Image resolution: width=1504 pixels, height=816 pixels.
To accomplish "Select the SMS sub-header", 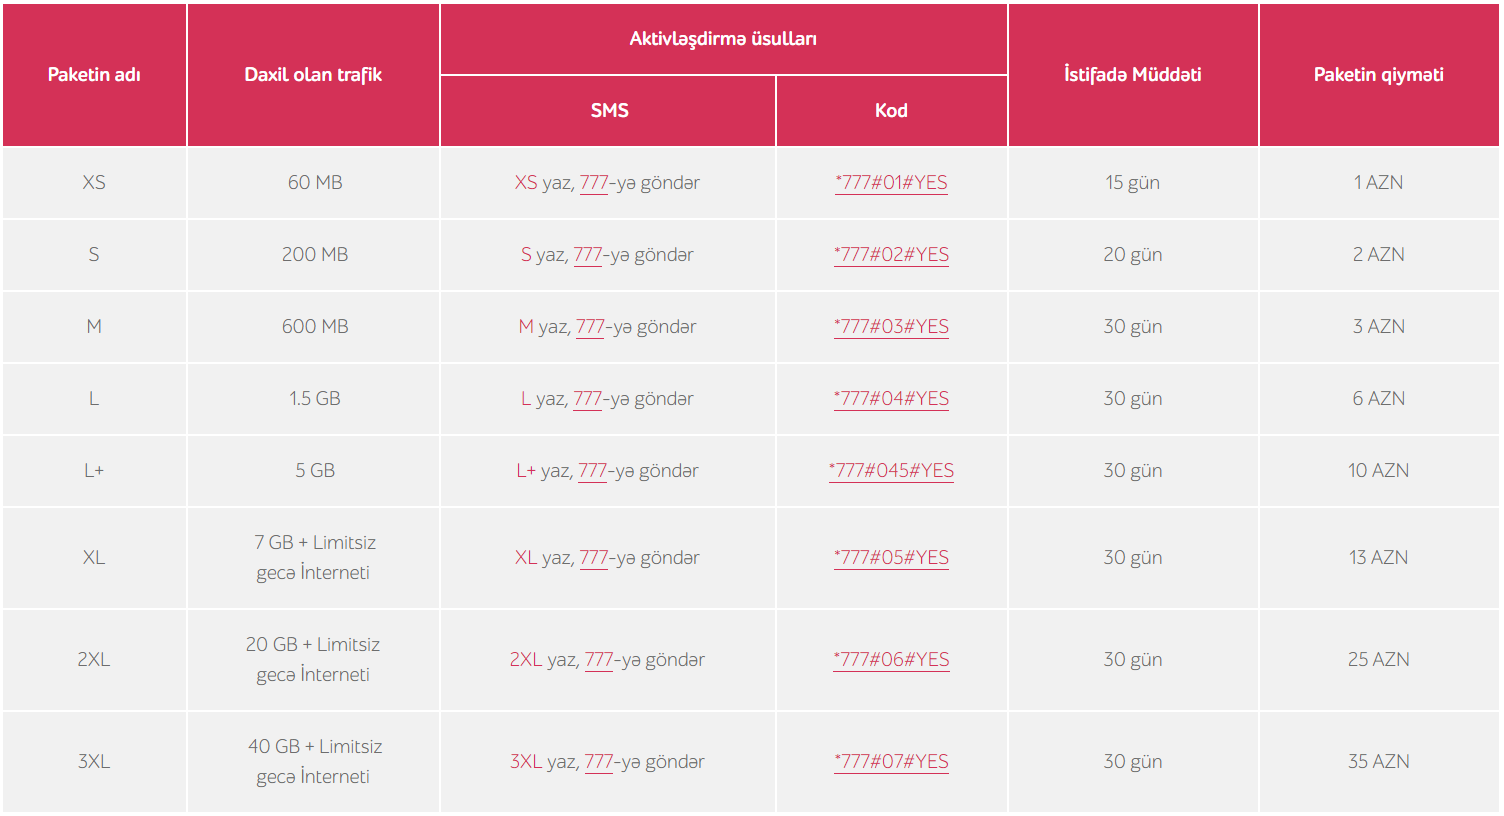I will point(609,111).
